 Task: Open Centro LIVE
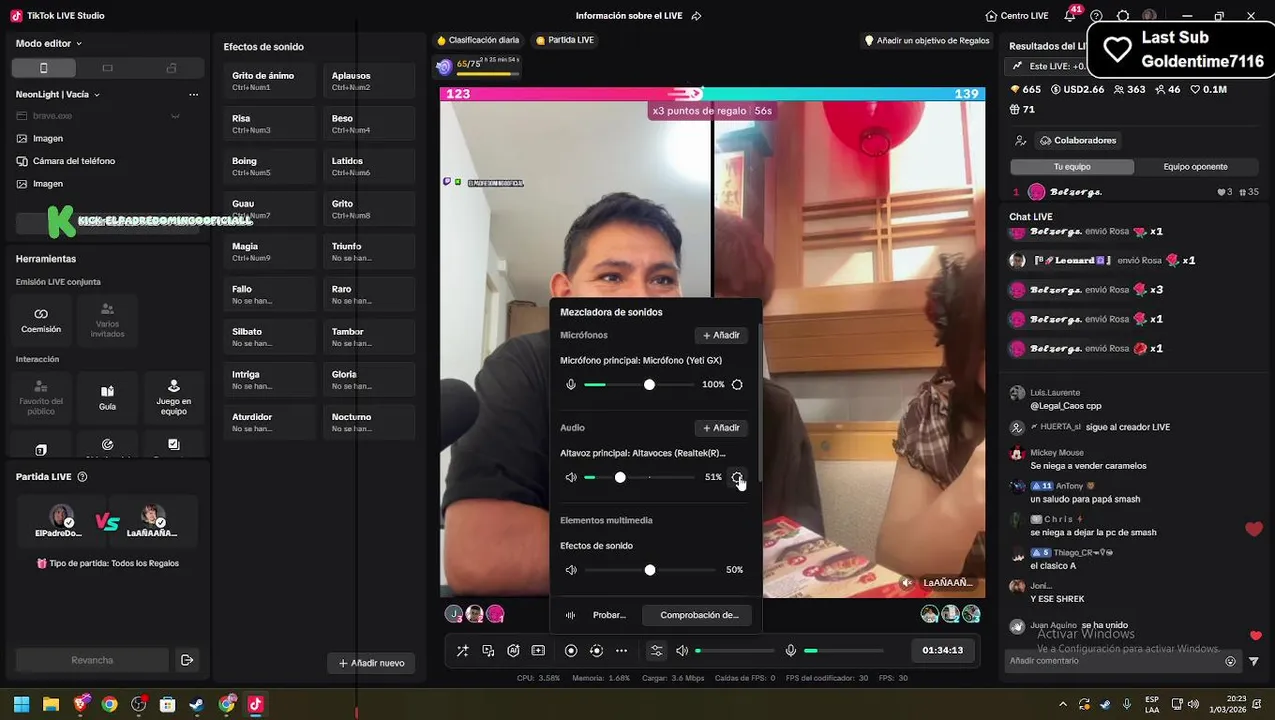tap(1017, 16)
